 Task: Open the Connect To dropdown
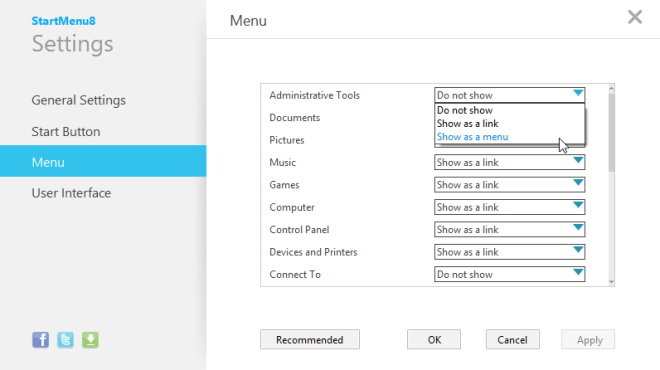tap(509, 274)
